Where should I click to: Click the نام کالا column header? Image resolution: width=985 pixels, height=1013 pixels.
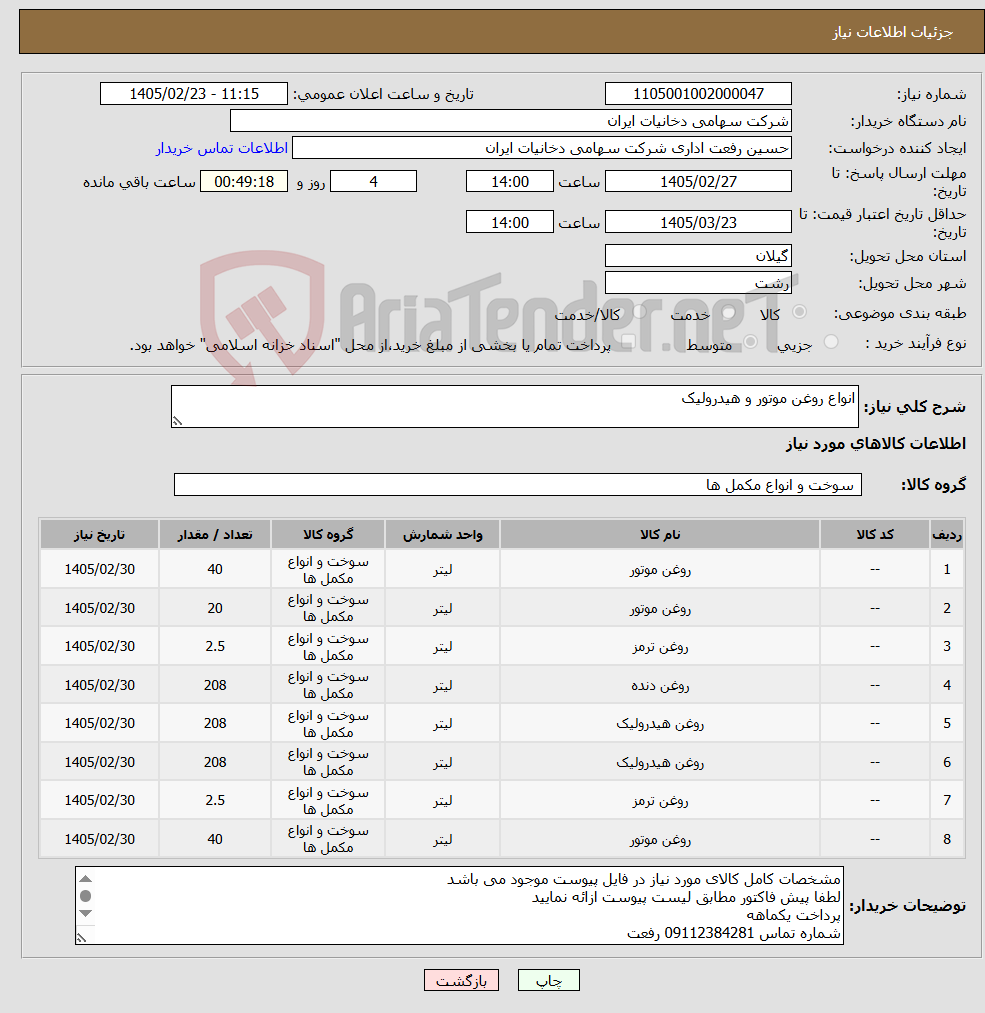coord(659,535)
